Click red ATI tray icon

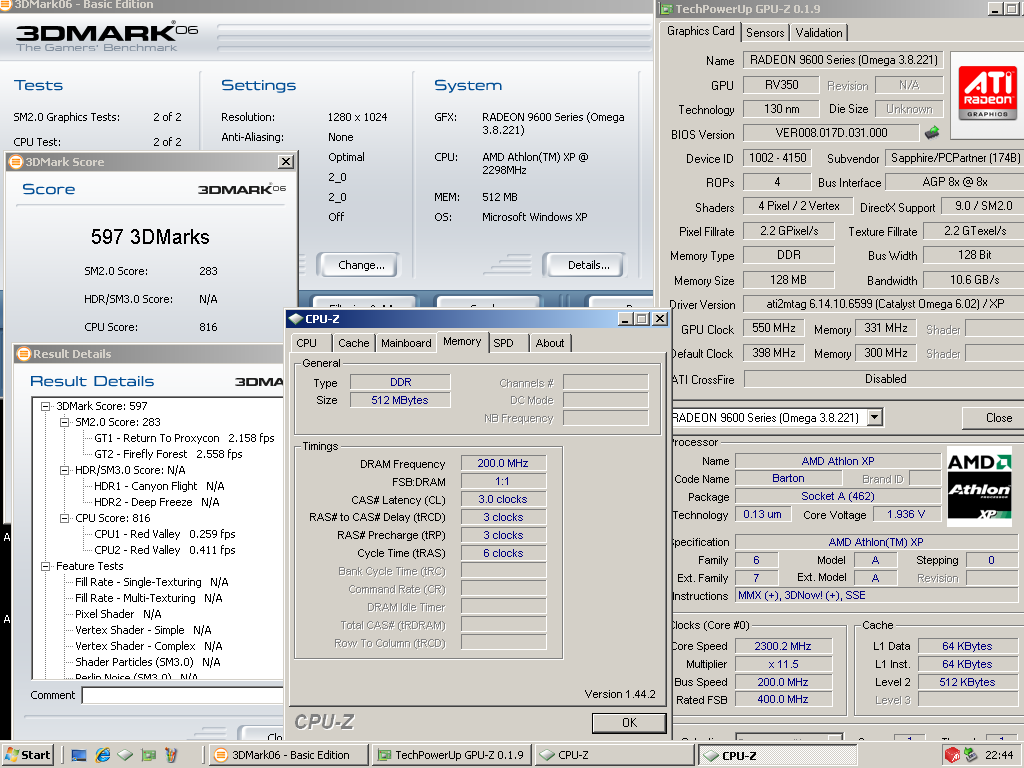click(x=952, y=756)
